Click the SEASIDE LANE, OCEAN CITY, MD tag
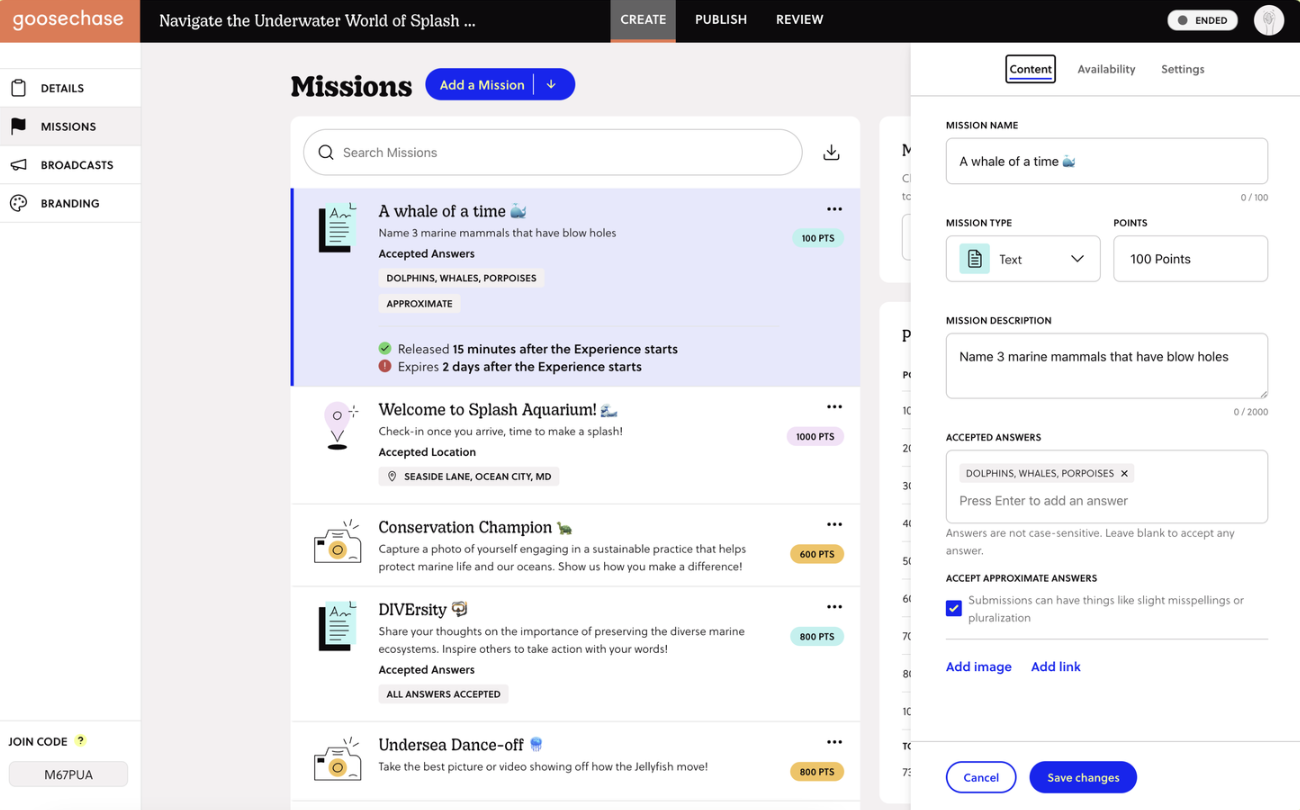The image size is (1300, 810). (468, 477)
